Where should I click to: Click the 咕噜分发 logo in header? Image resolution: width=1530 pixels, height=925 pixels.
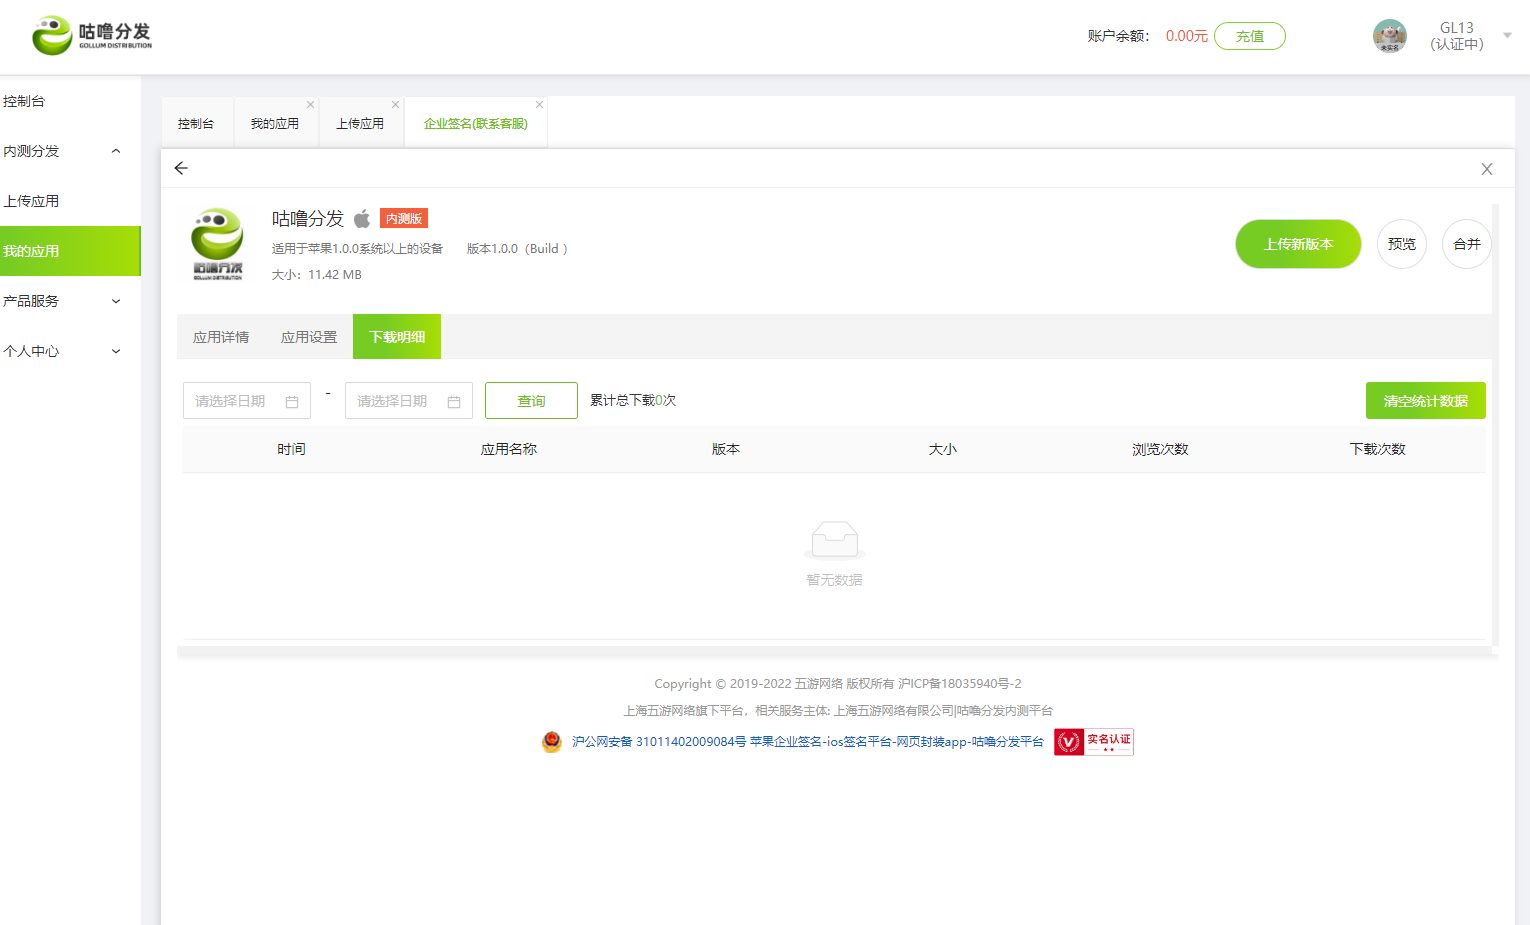coord(92,35)
